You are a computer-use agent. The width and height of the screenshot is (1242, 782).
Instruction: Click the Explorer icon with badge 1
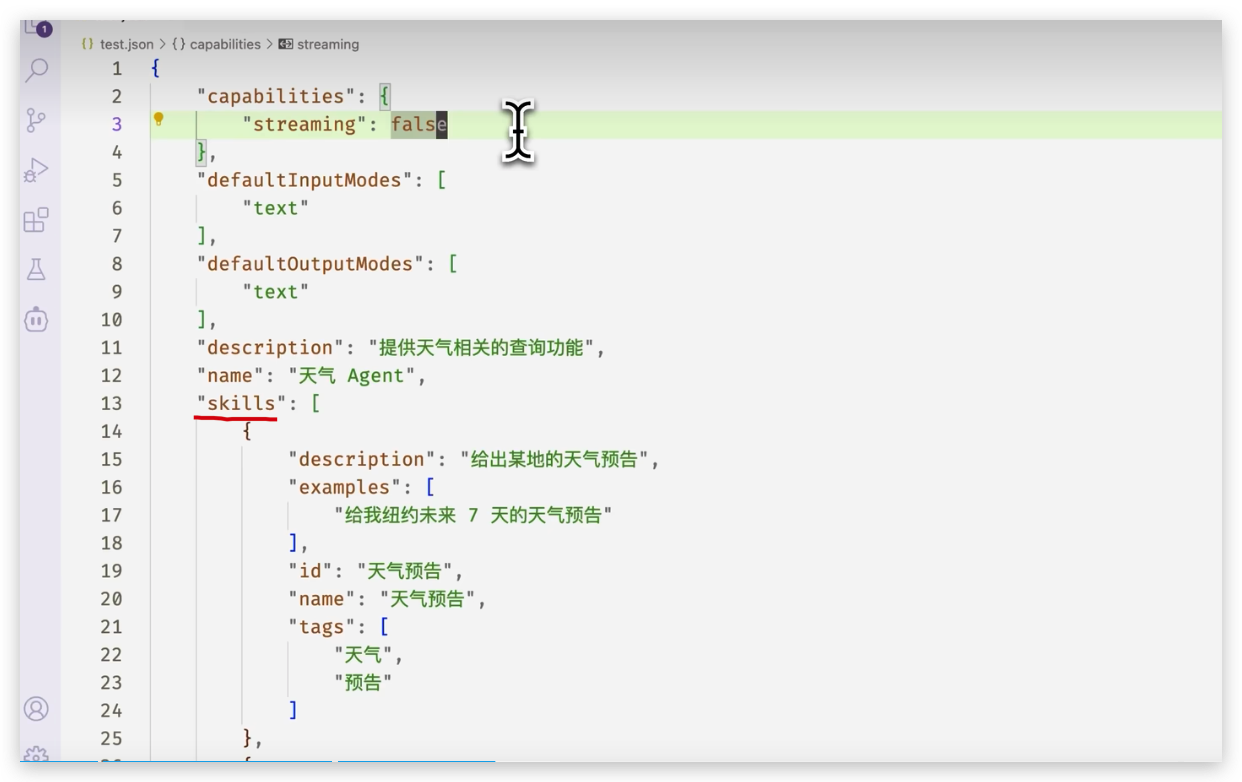point(37,28)
